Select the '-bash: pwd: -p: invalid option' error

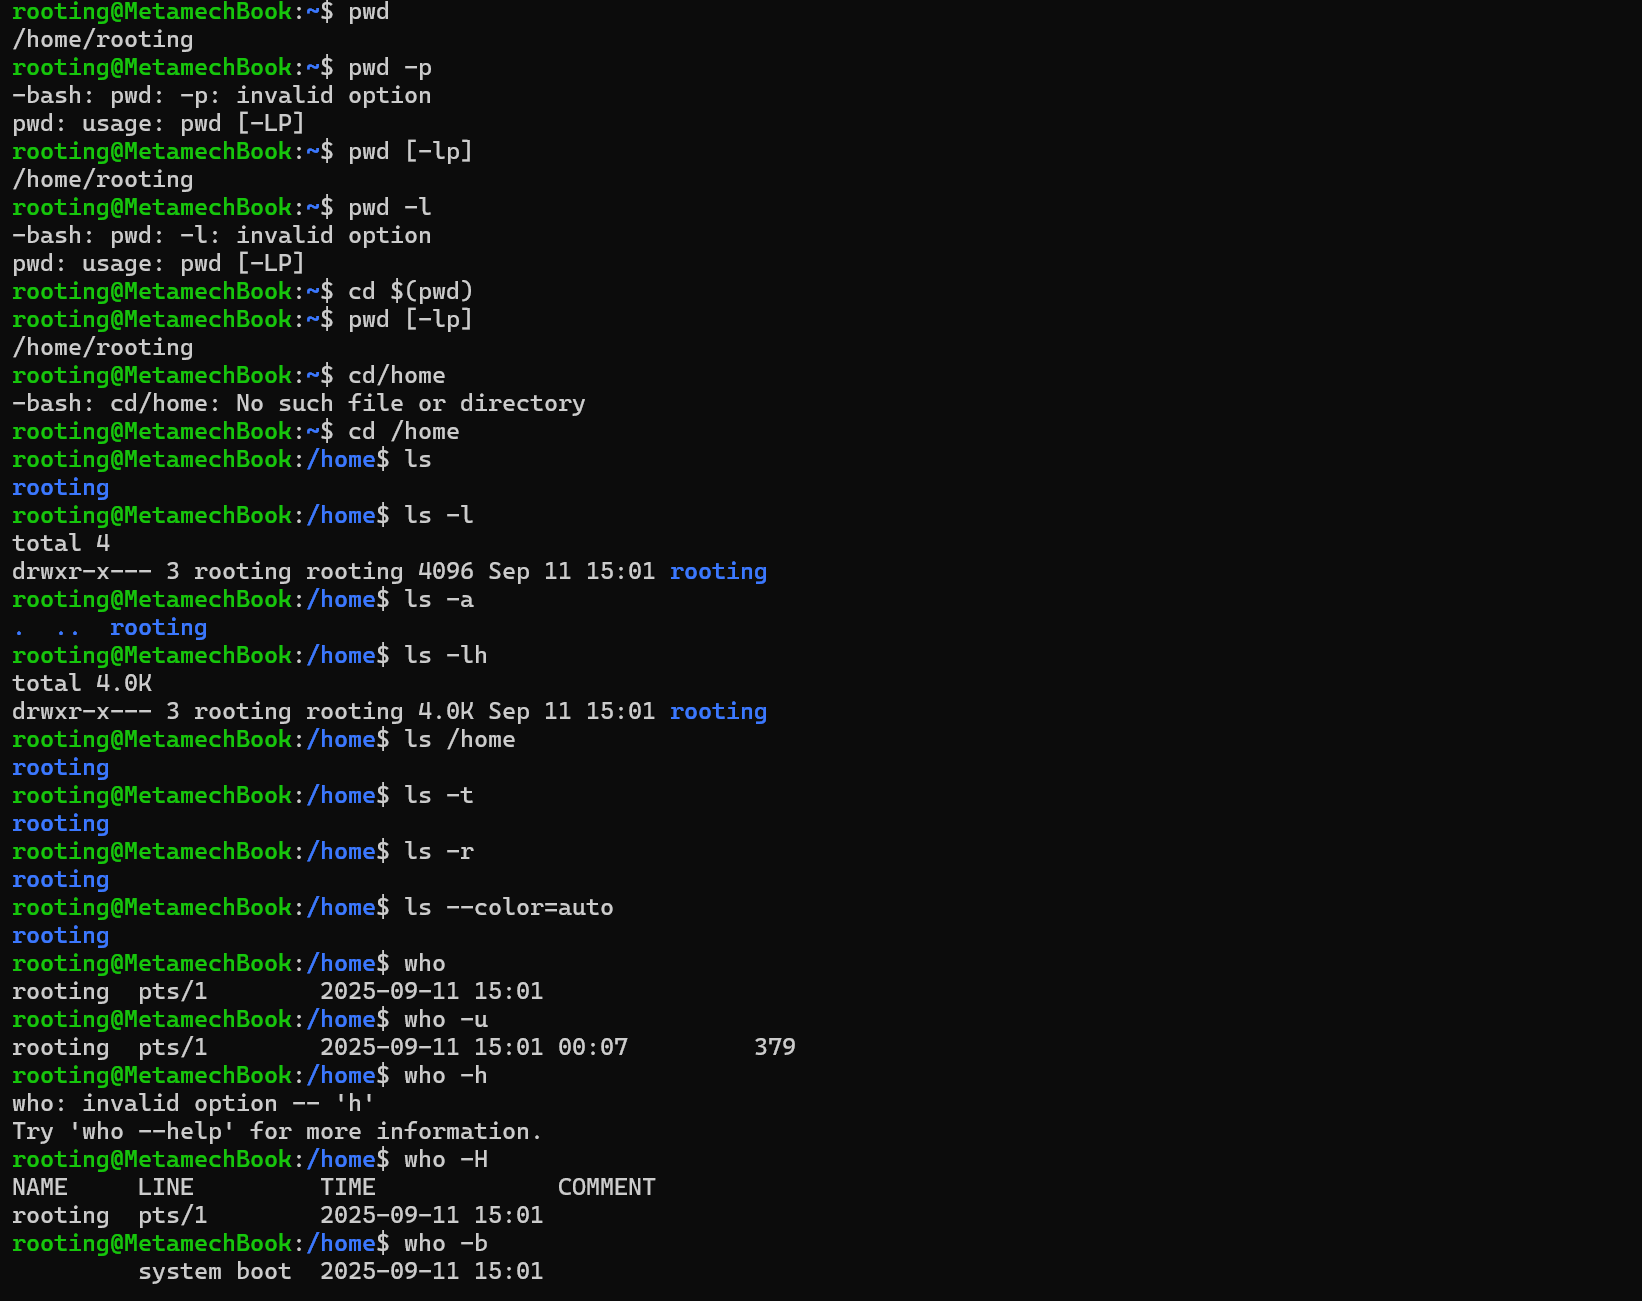point(222,95)
